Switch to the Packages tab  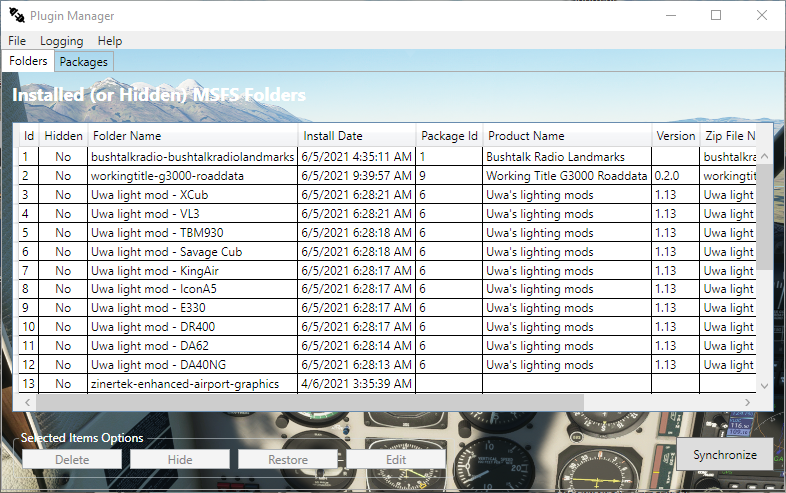[84, 62]
